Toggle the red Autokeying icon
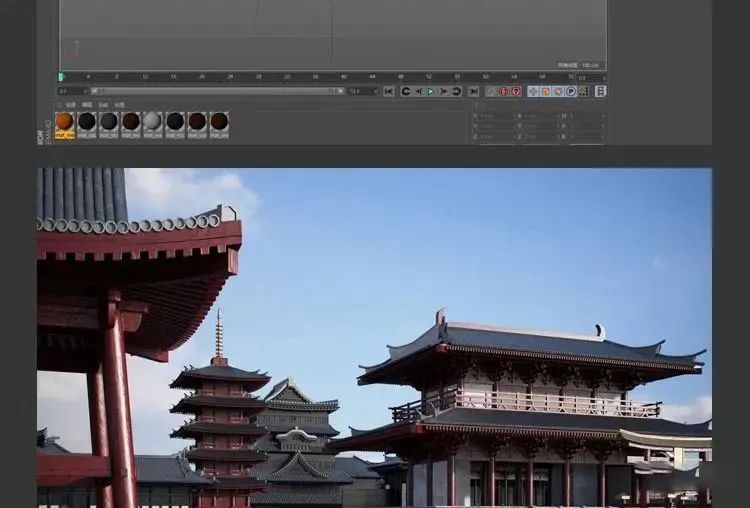The width and height of the screenshot is (750, 508). (x=516, y=91)
